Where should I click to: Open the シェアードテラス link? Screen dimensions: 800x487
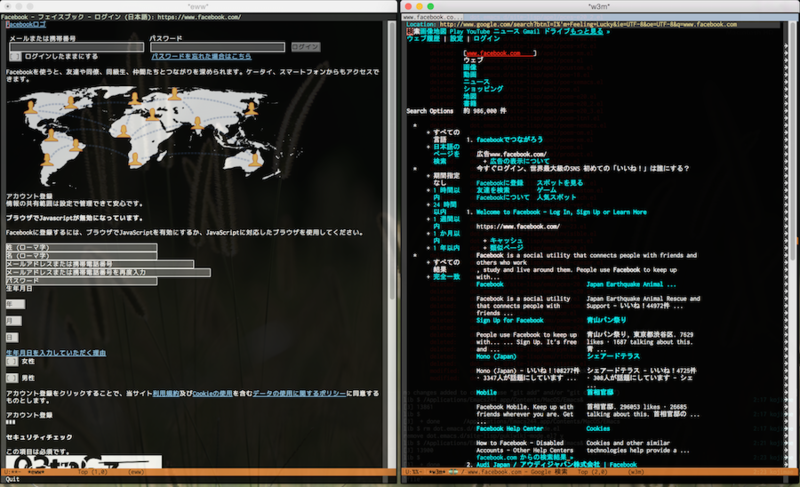tap(613, 356)
